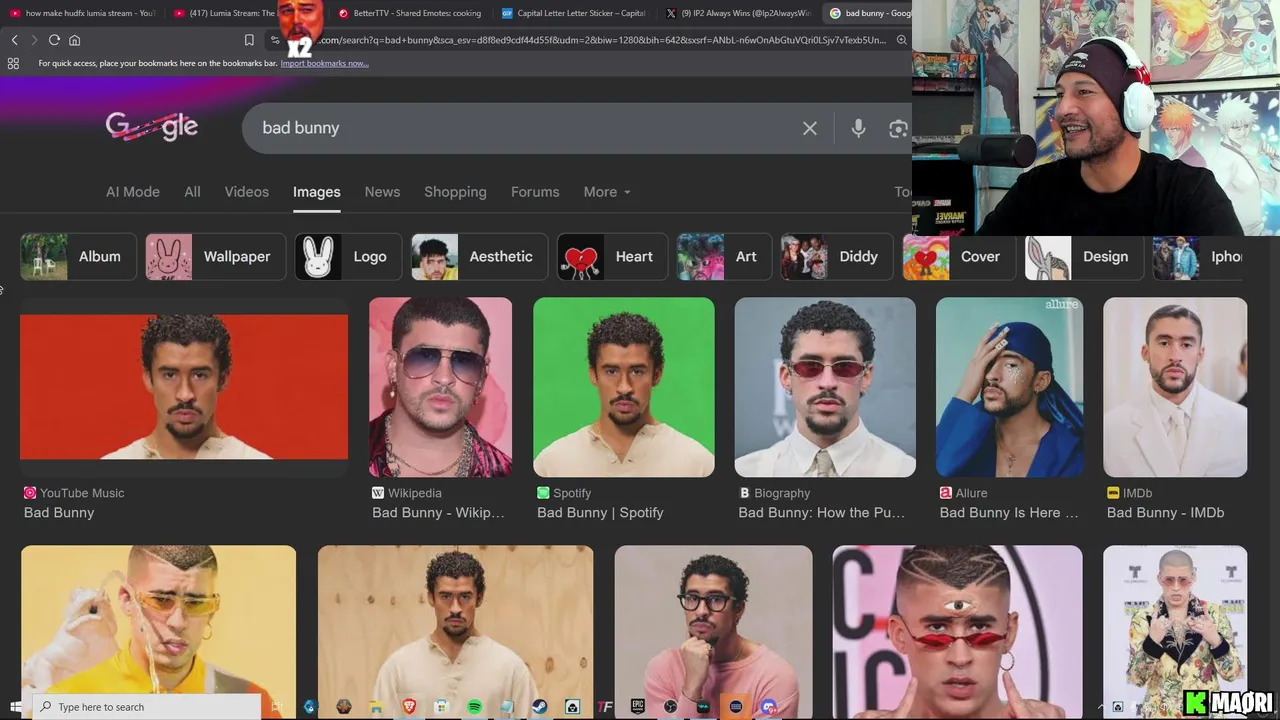The width and height of the screenshot is (1280, 720).
Task: Open 'Bad Bunny | Spotify' result link
Action: point(600,513)
